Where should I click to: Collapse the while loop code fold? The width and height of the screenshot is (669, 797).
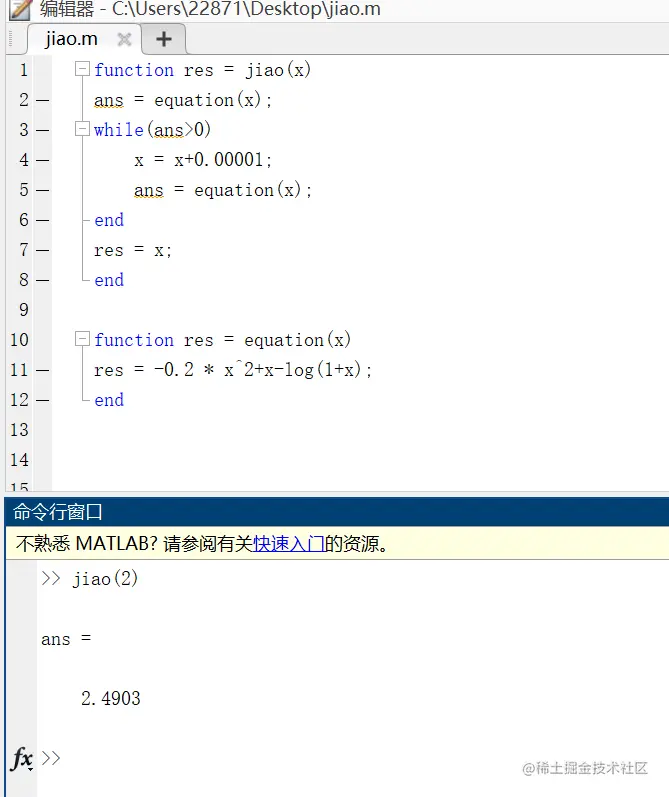pyautogui.click(x=82, y=129)
